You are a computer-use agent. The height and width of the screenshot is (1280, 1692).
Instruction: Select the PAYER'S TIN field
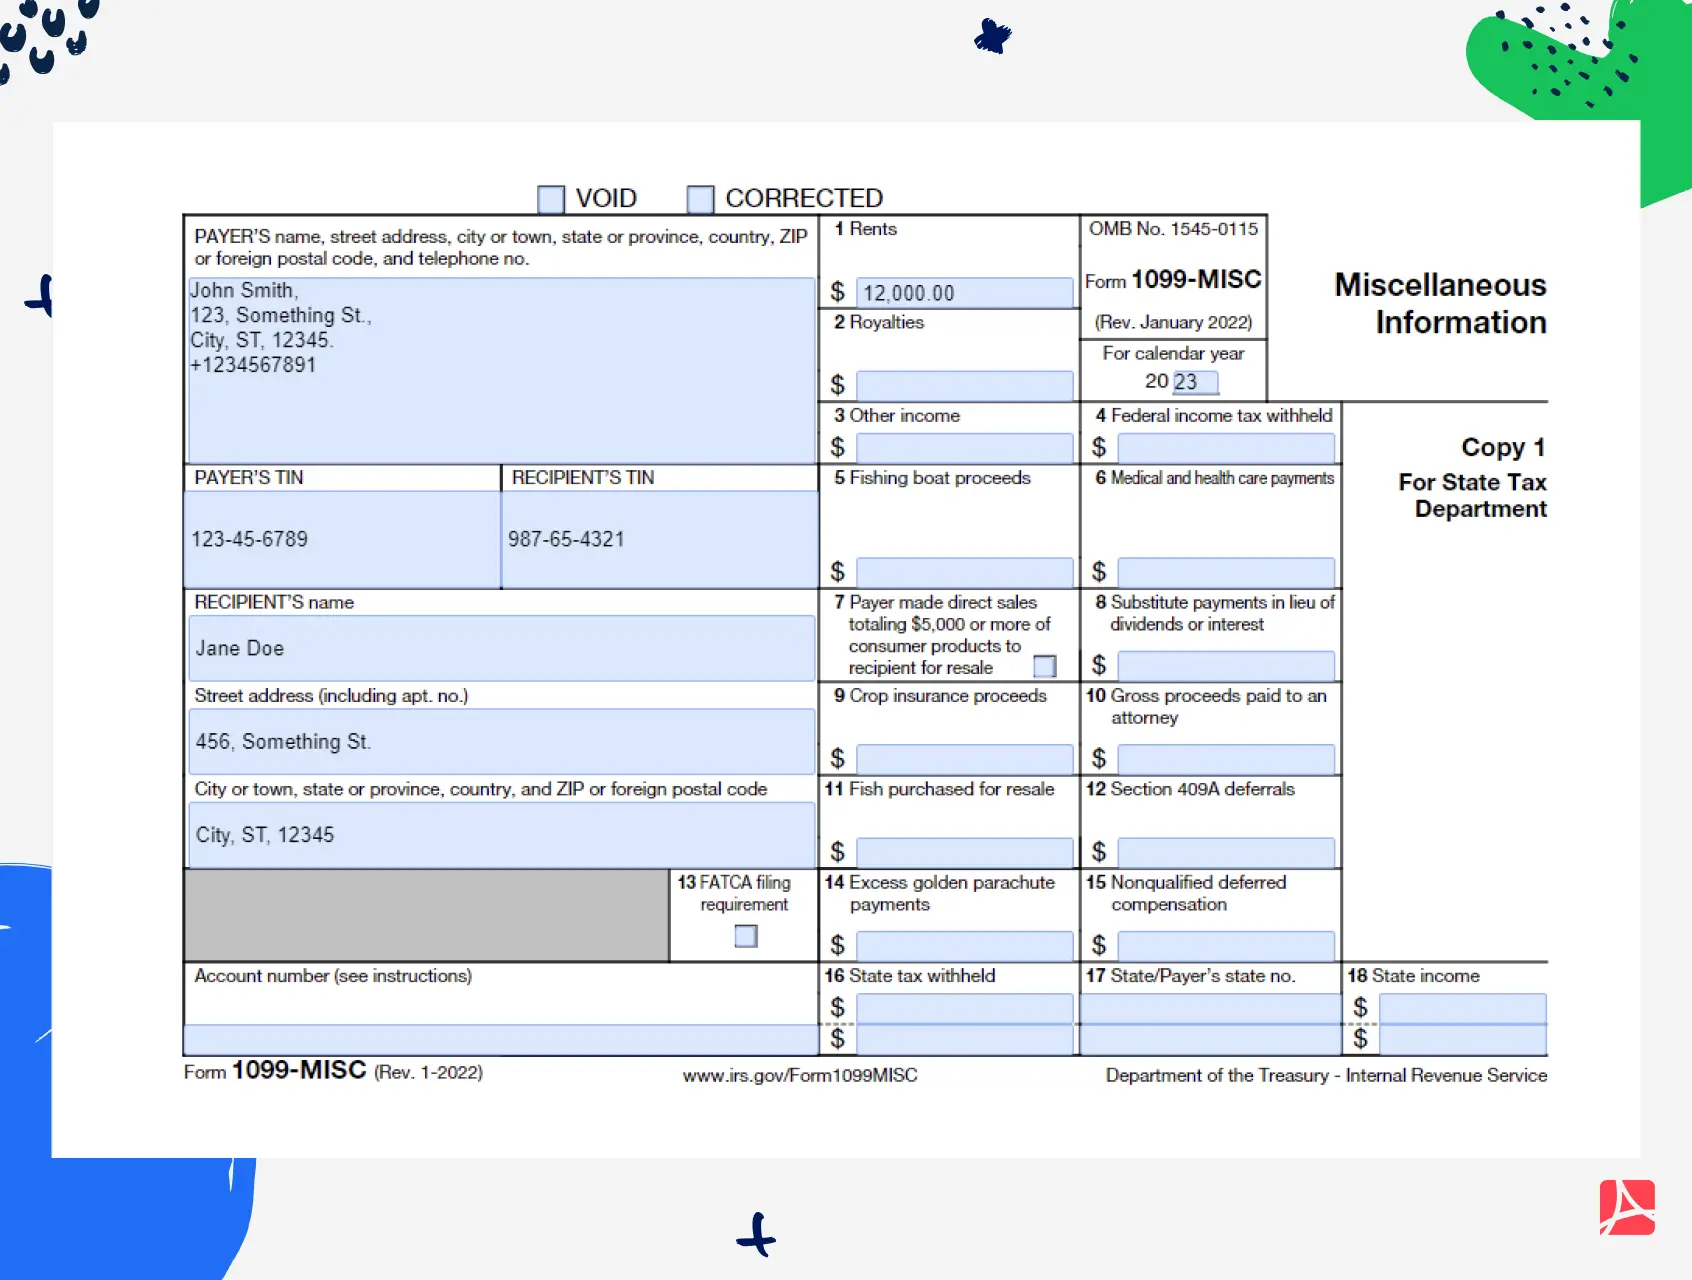pos(342,539)
